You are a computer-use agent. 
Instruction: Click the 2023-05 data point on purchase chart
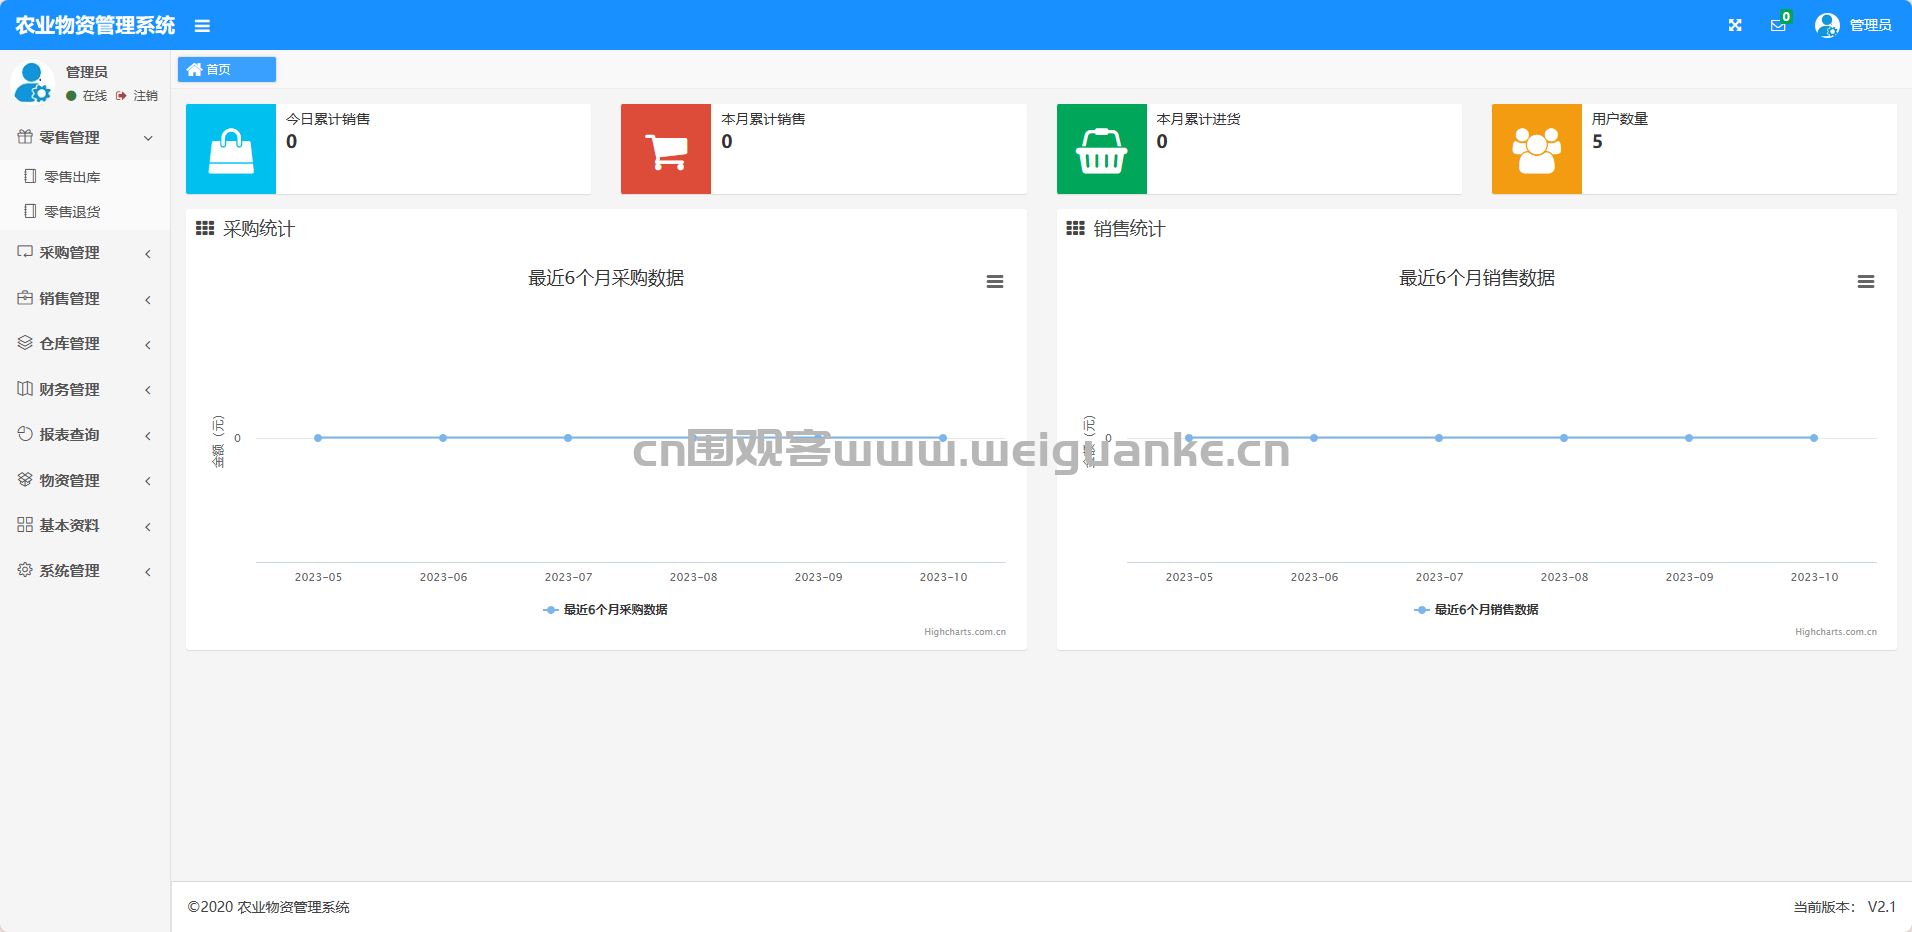[x=318, y=438]
